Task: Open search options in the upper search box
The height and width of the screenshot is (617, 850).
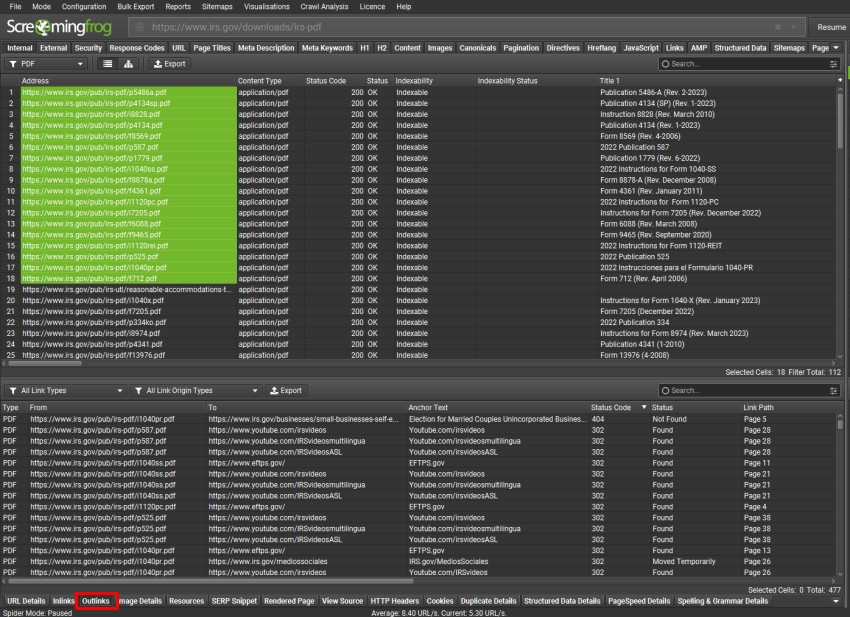Action: (833, 64)
